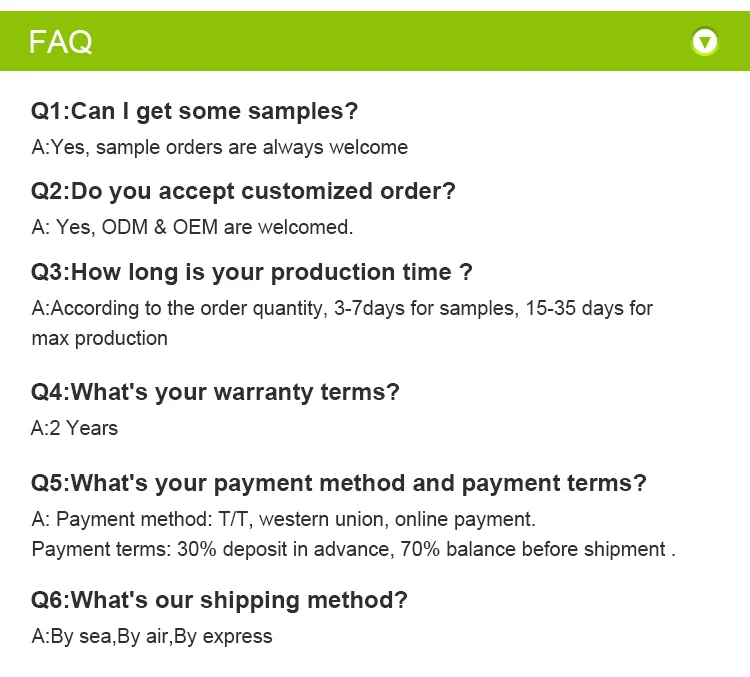Image resolution: width=750 pixels, height=677 pixels.
Task: Click the 'By sea,By air,By express' answer
Action: pos(152,637)
